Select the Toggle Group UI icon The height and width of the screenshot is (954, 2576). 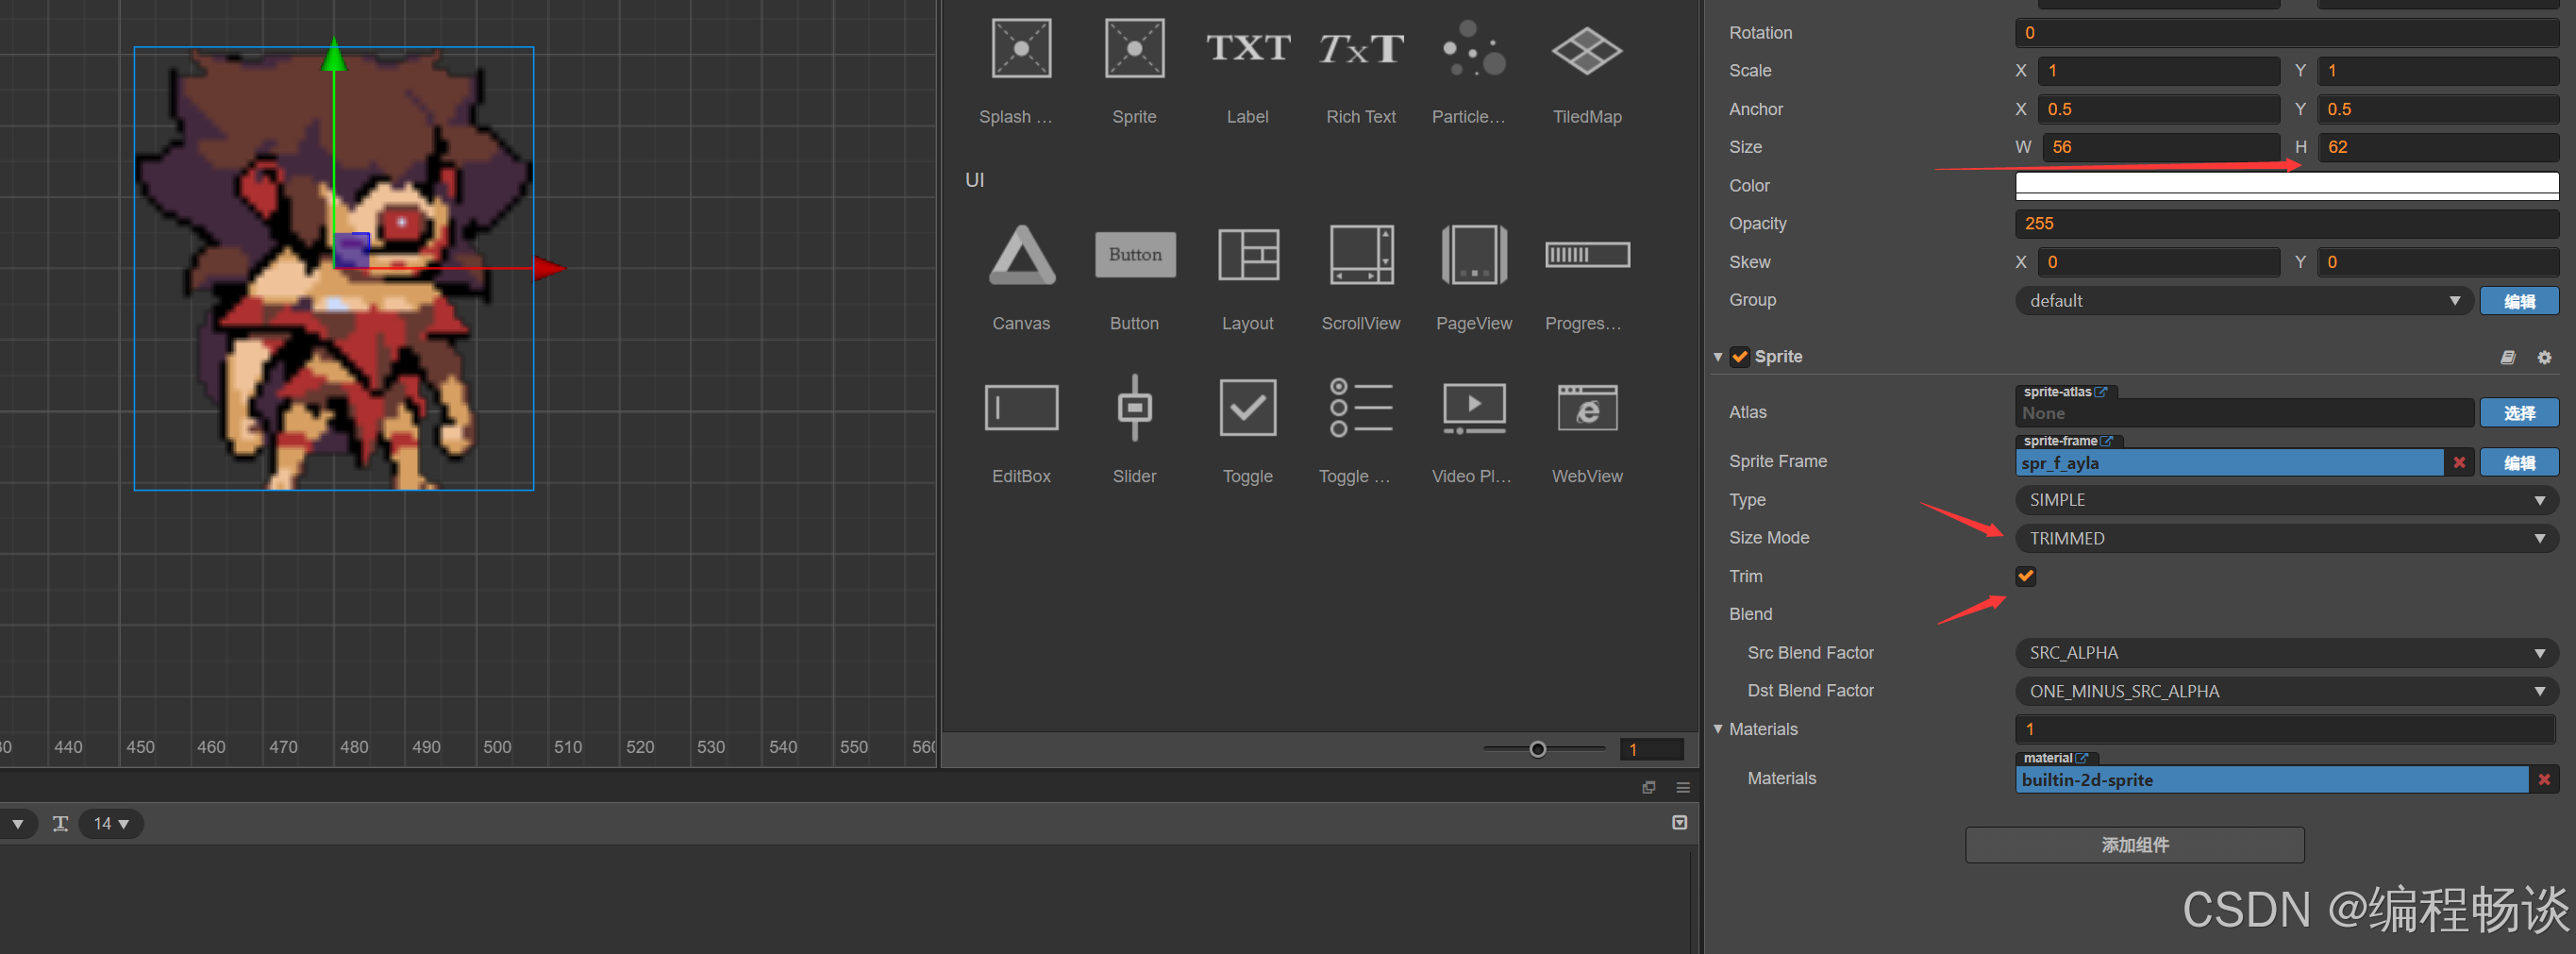click(x=1360, y=407)
